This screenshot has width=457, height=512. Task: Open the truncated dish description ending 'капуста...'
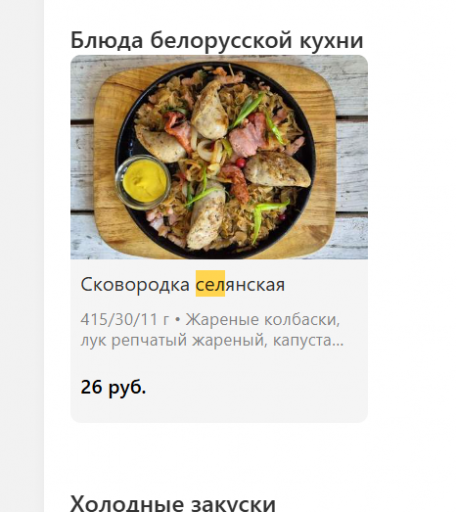click(212, 329)
